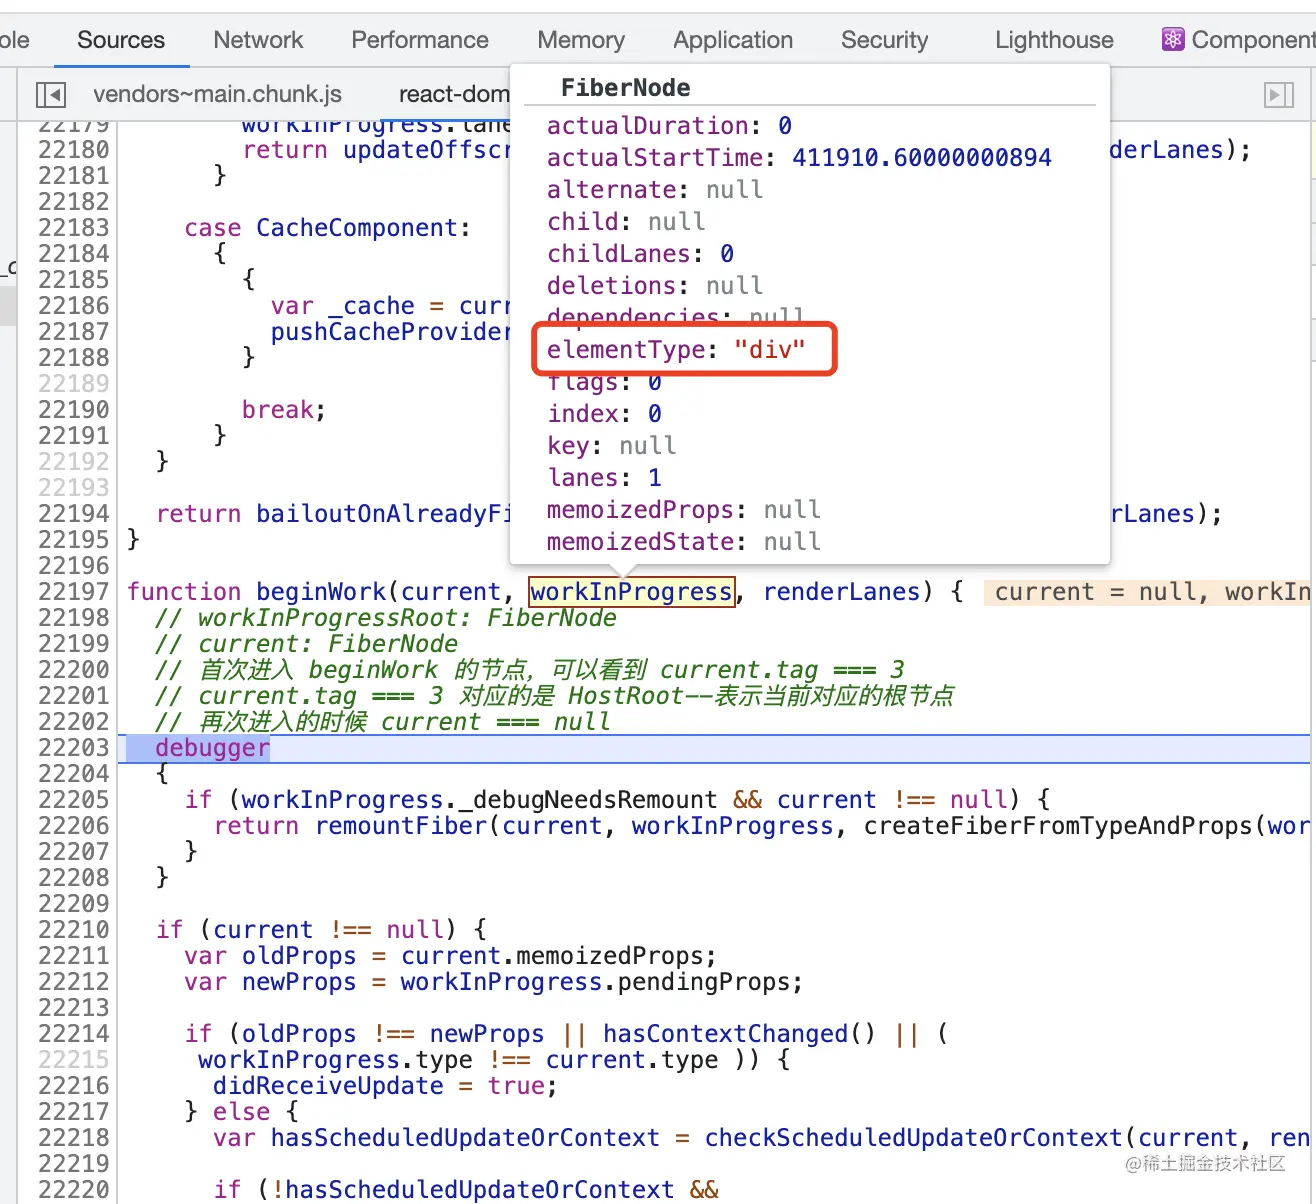This screenshot has height=1204, width=1316.
Task: Set a breakpoint on line 22197
Action: pyautogui.click(x=73, y=592)
